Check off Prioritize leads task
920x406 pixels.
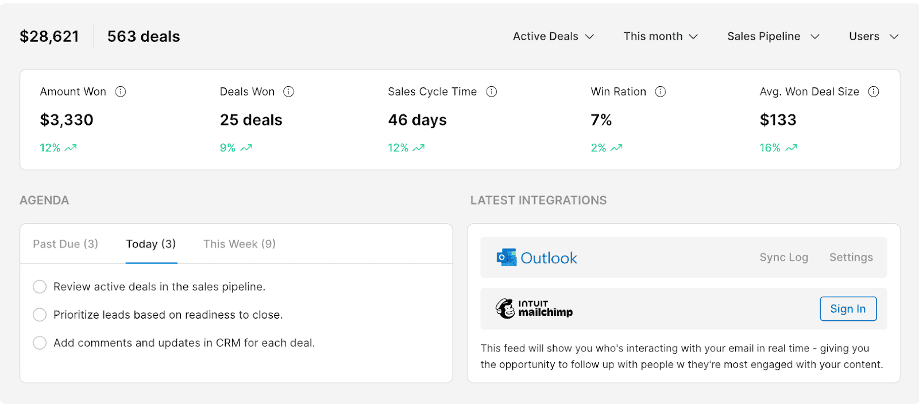(39, 315)
